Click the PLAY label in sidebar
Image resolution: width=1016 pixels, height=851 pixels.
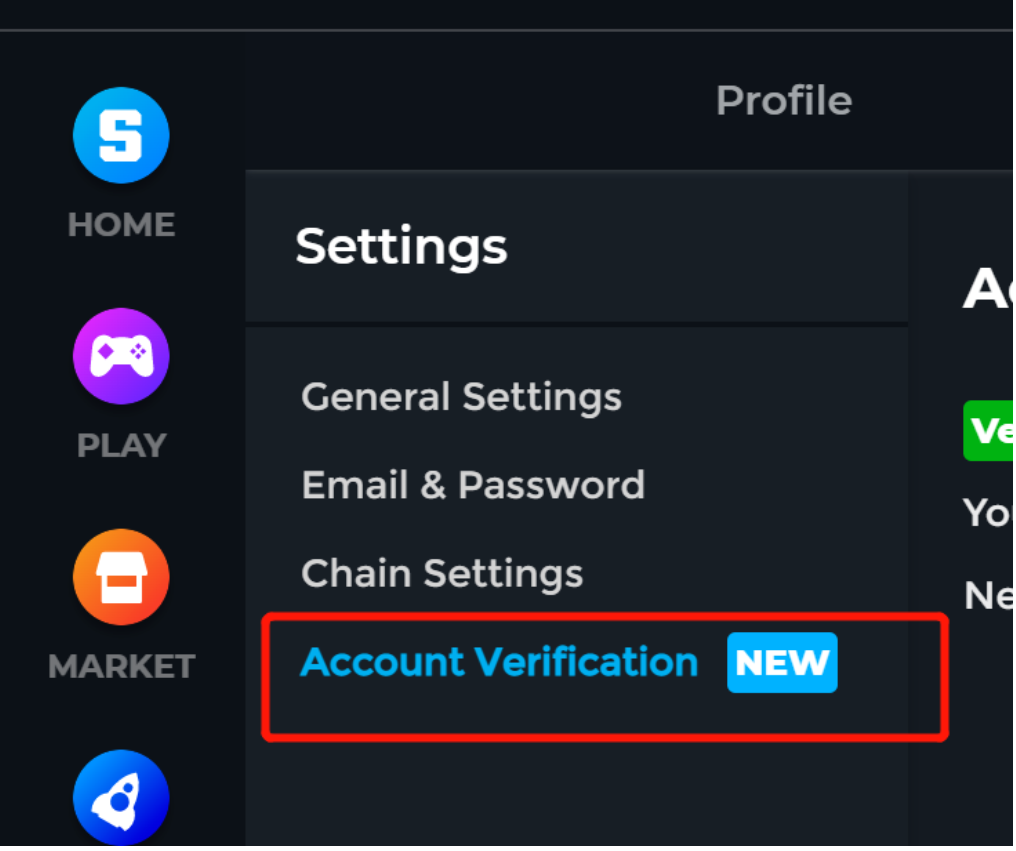pyautogui.click(x=121, y=445)
